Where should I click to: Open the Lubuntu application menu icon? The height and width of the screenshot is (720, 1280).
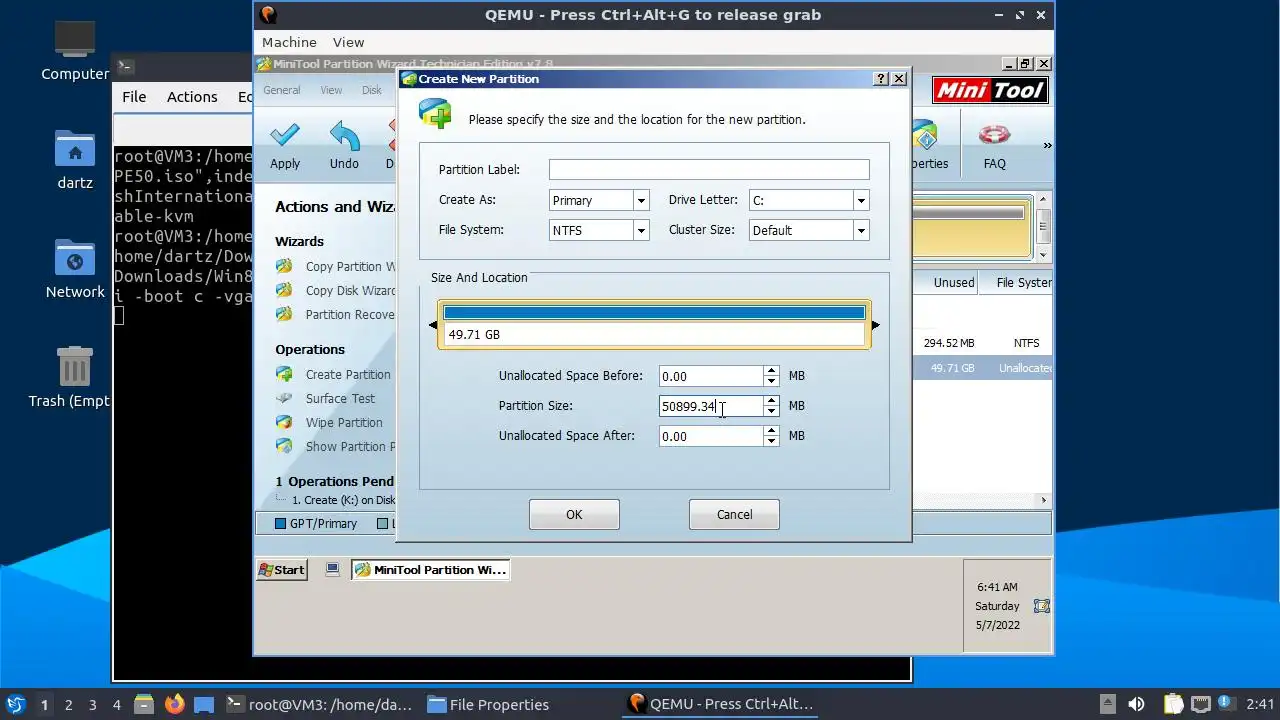click(15, 704)
